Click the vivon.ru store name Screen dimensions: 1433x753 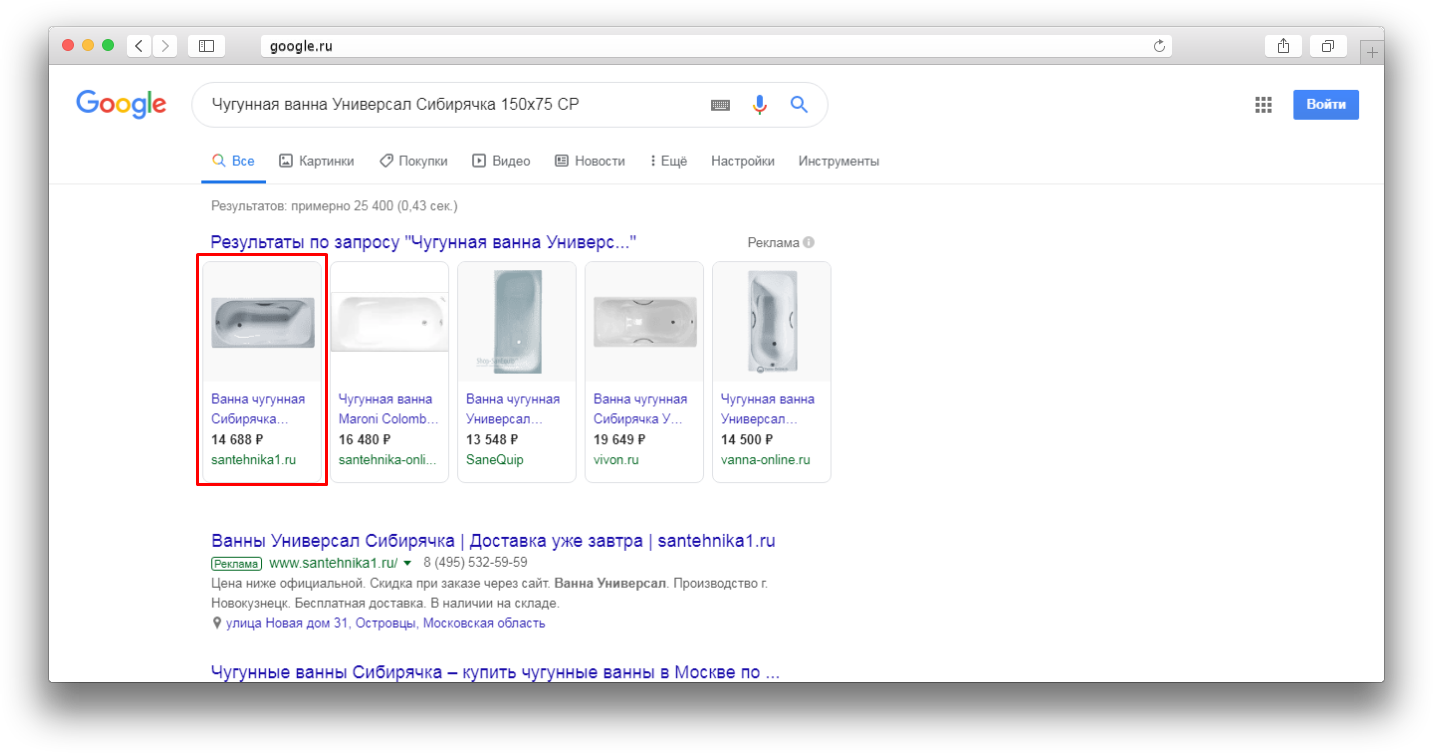[x=616, y=460]
